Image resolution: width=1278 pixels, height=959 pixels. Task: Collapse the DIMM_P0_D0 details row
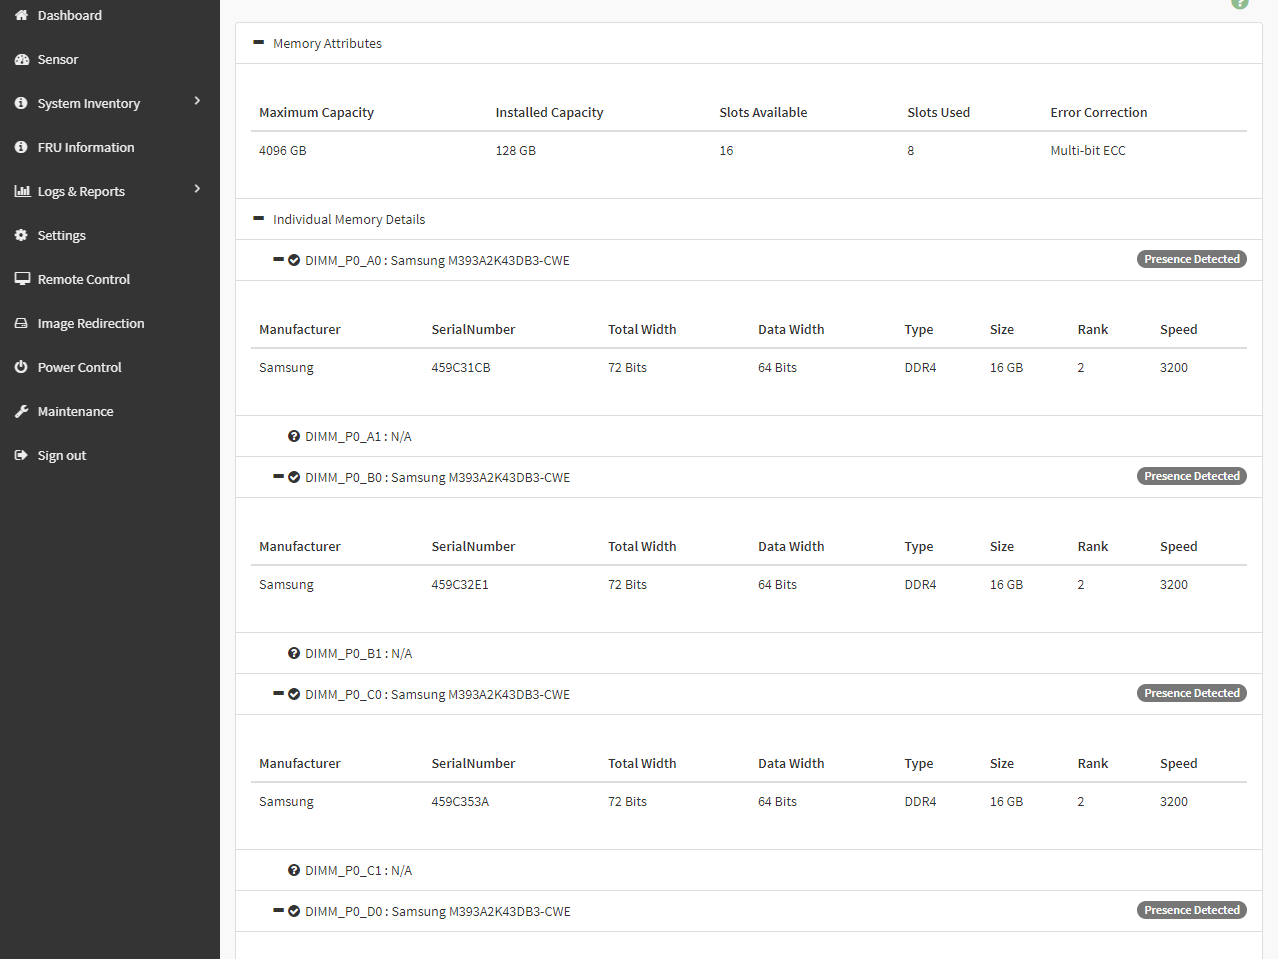pos(278,911)
